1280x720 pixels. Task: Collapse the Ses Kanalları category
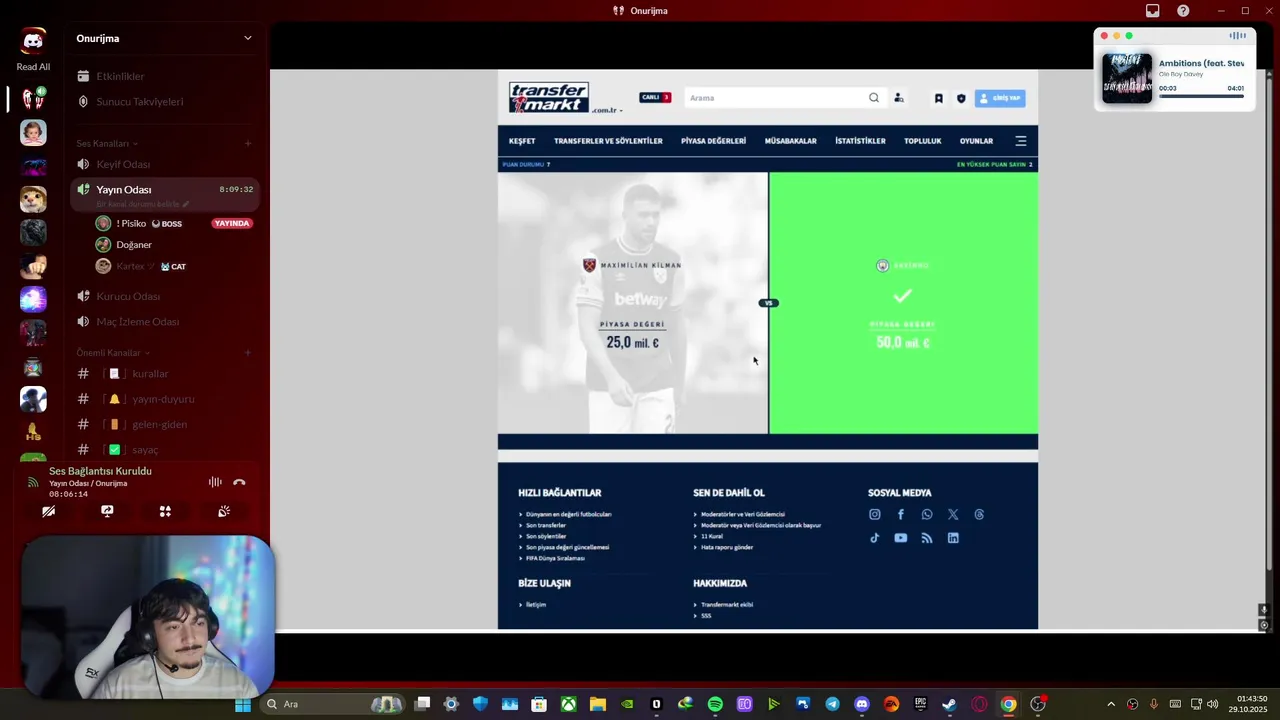[x=107, y=143]
